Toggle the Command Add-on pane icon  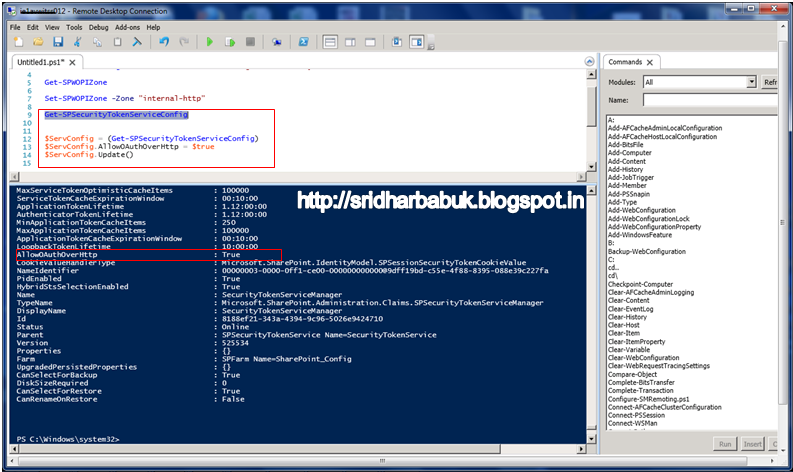click(x=417, y=42)
